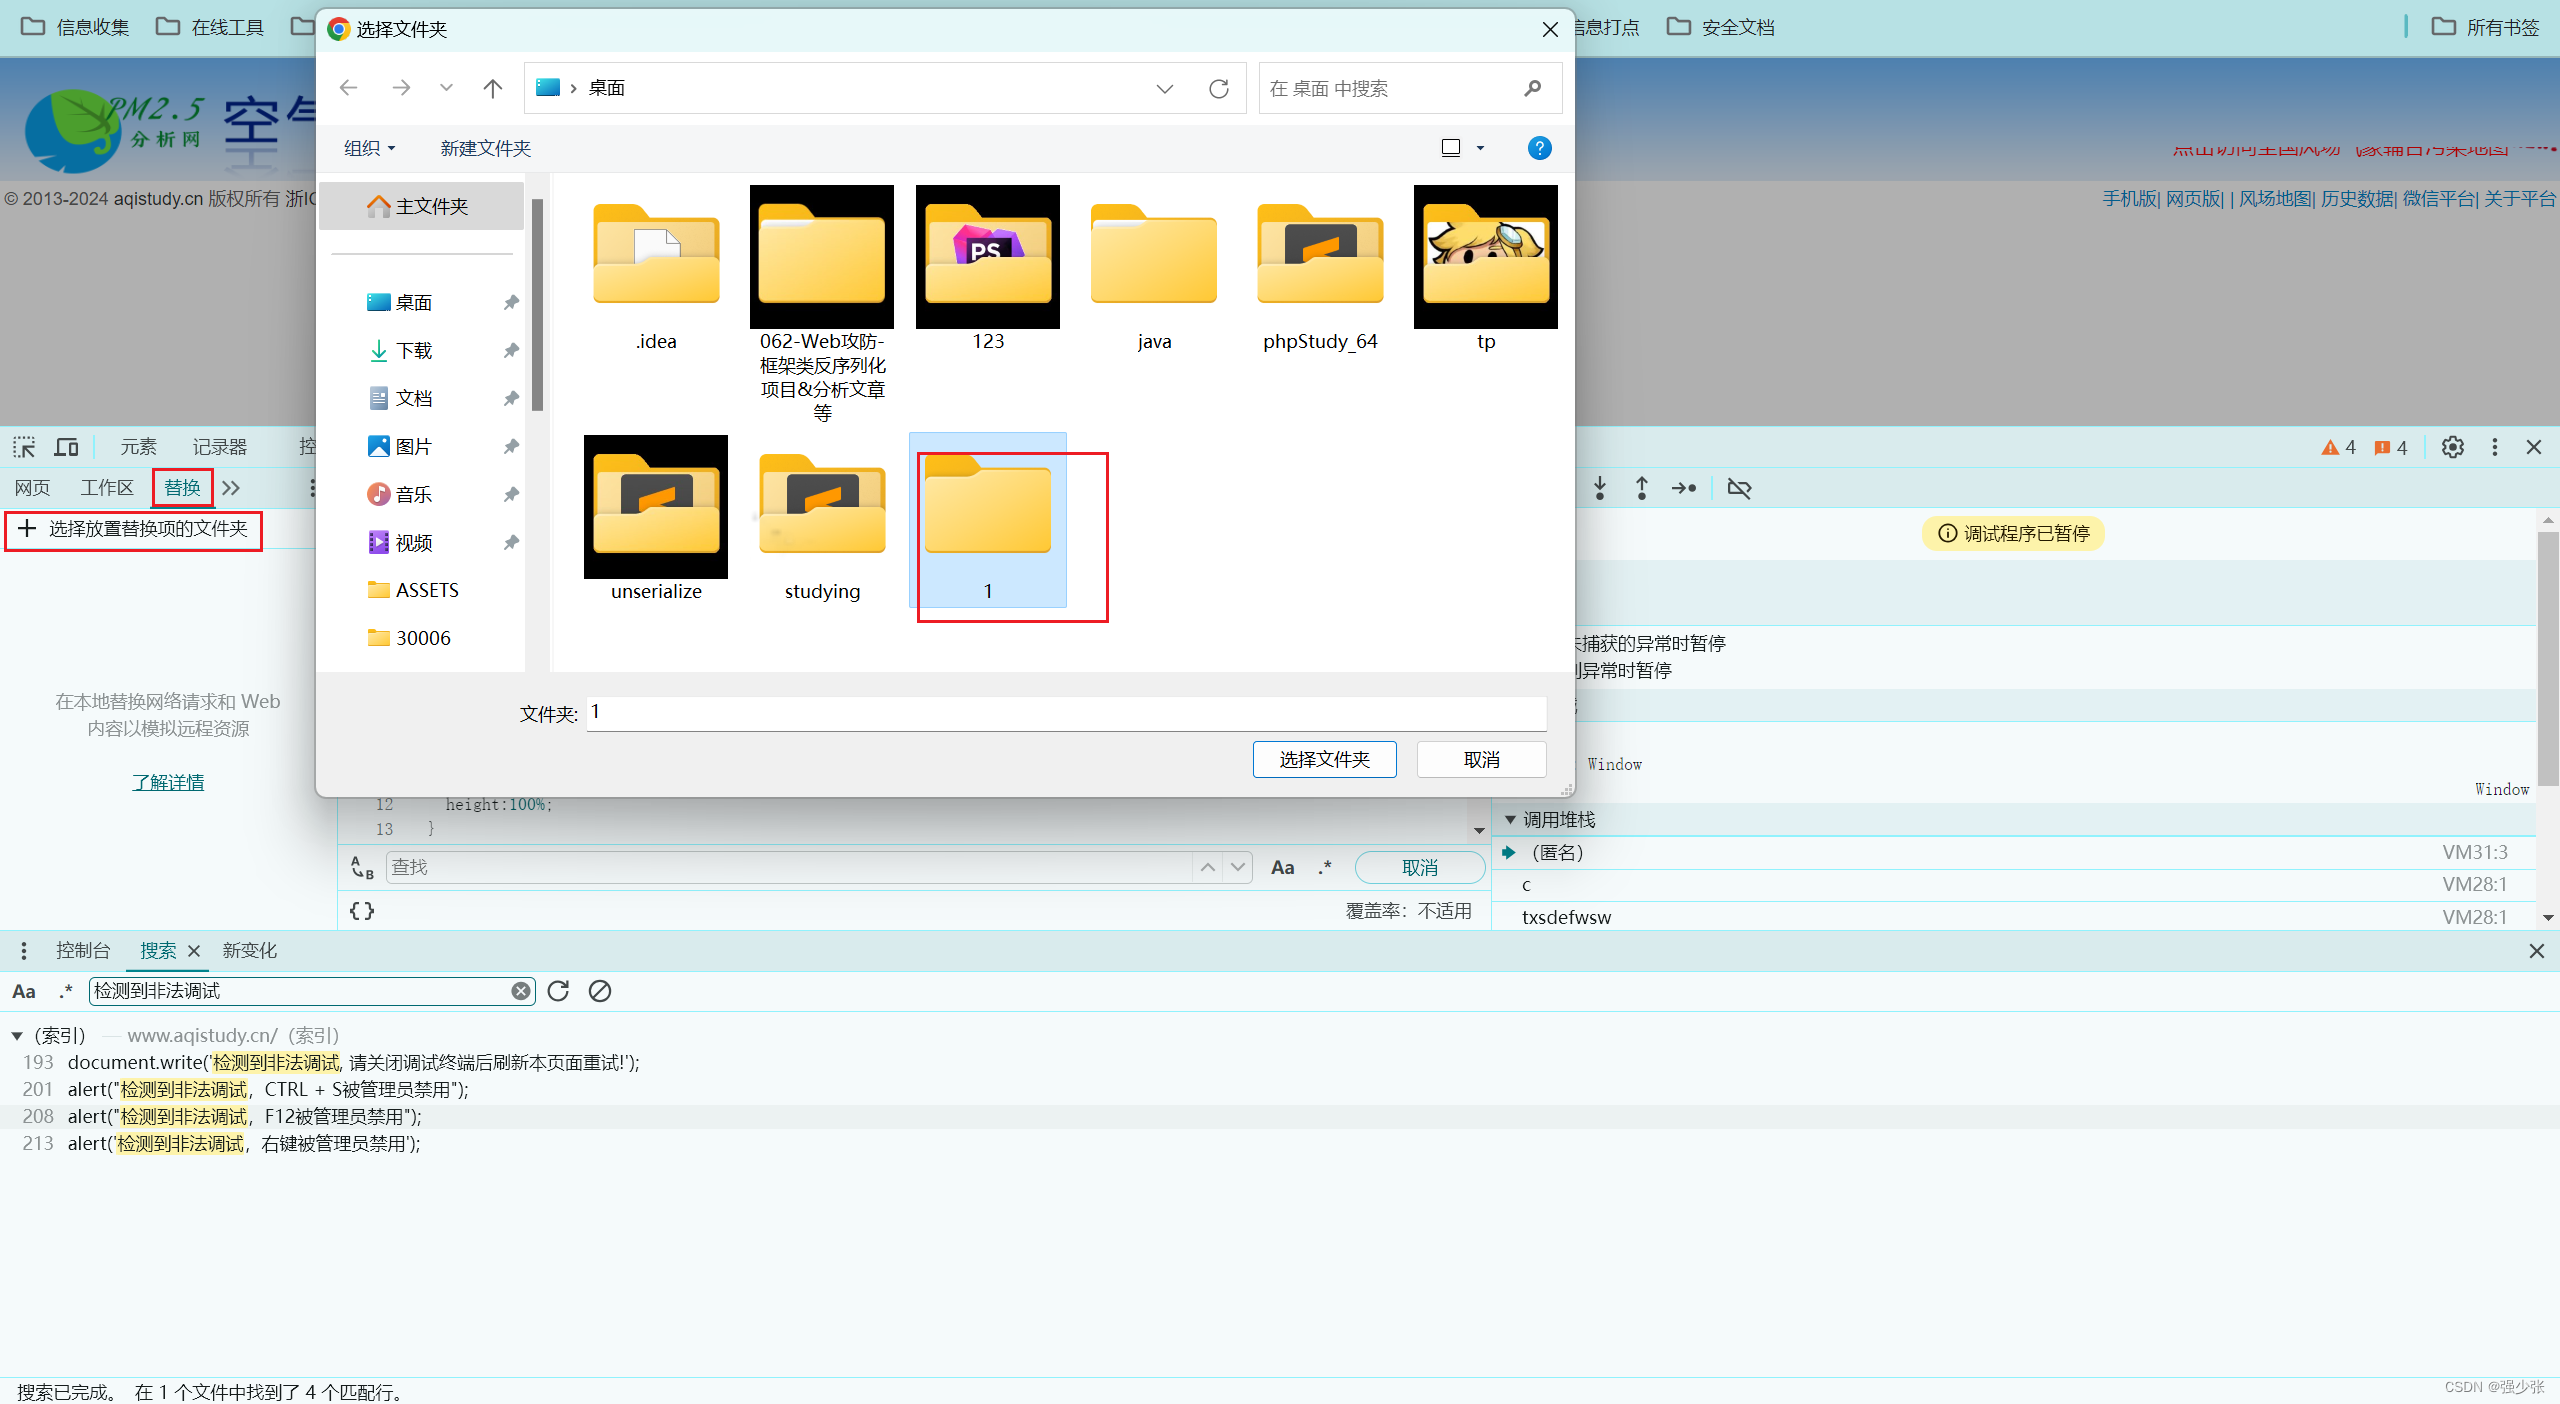
Task: Click the refresh icon in the folder dialog
Action: (x=1218, y=89)
